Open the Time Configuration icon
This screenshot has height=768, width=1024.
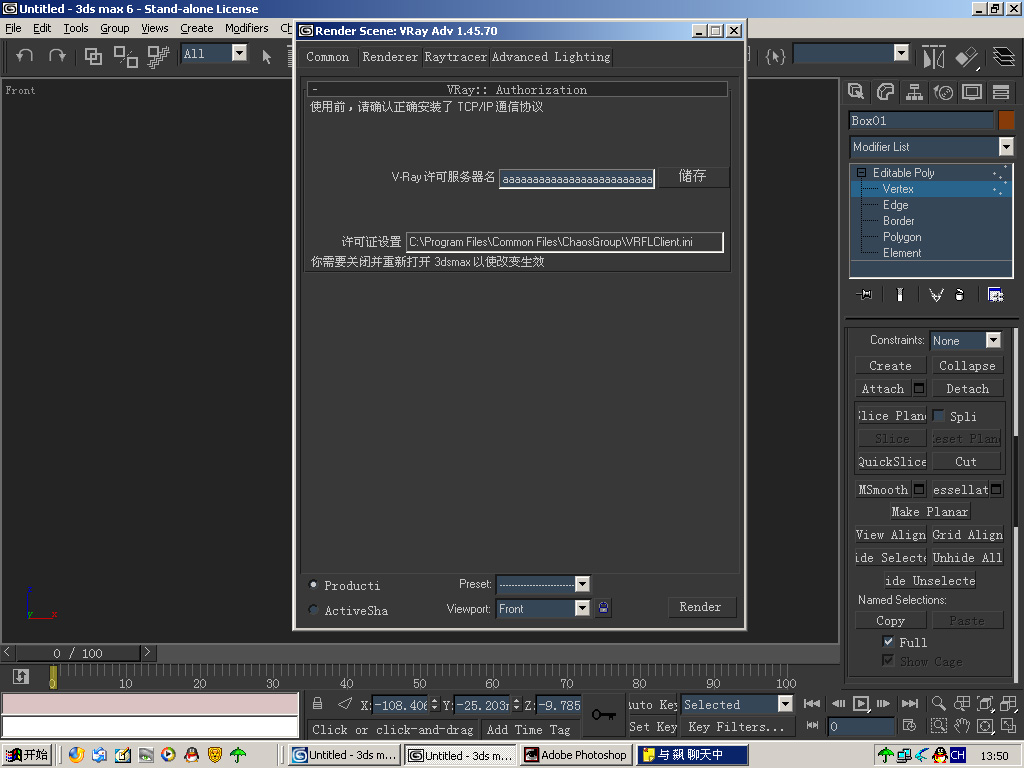(x=909, y=725)
